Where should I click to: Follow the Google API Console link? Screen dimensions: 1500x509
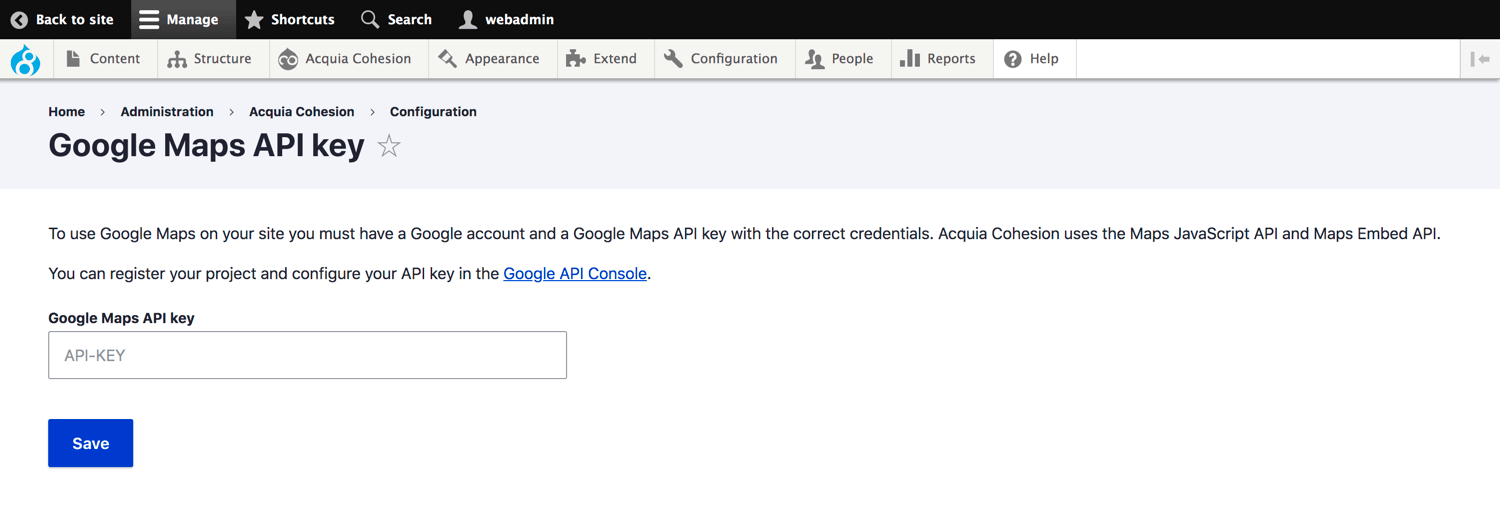coord(575,273)
